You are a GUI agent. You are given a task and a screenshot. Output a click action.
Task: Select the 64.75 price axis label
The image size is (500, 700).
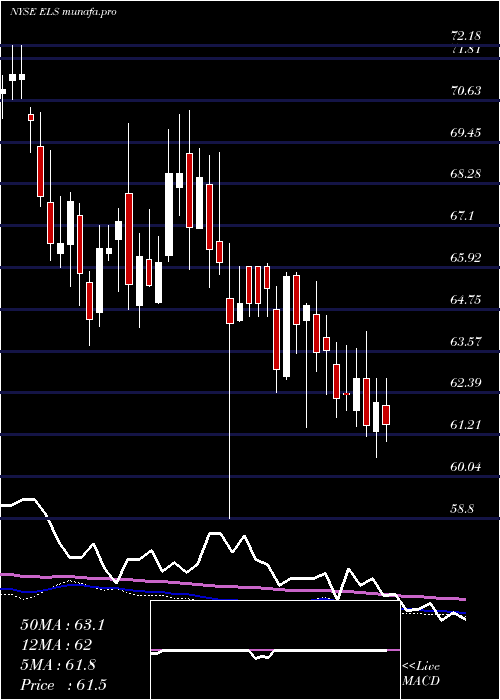pos(466,300)
